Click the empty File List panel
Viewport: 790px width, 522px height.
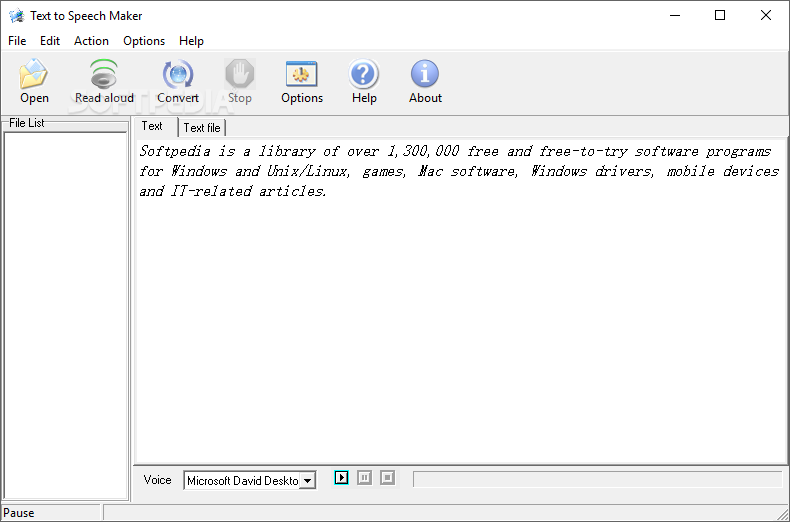click(x=65, y=316)
